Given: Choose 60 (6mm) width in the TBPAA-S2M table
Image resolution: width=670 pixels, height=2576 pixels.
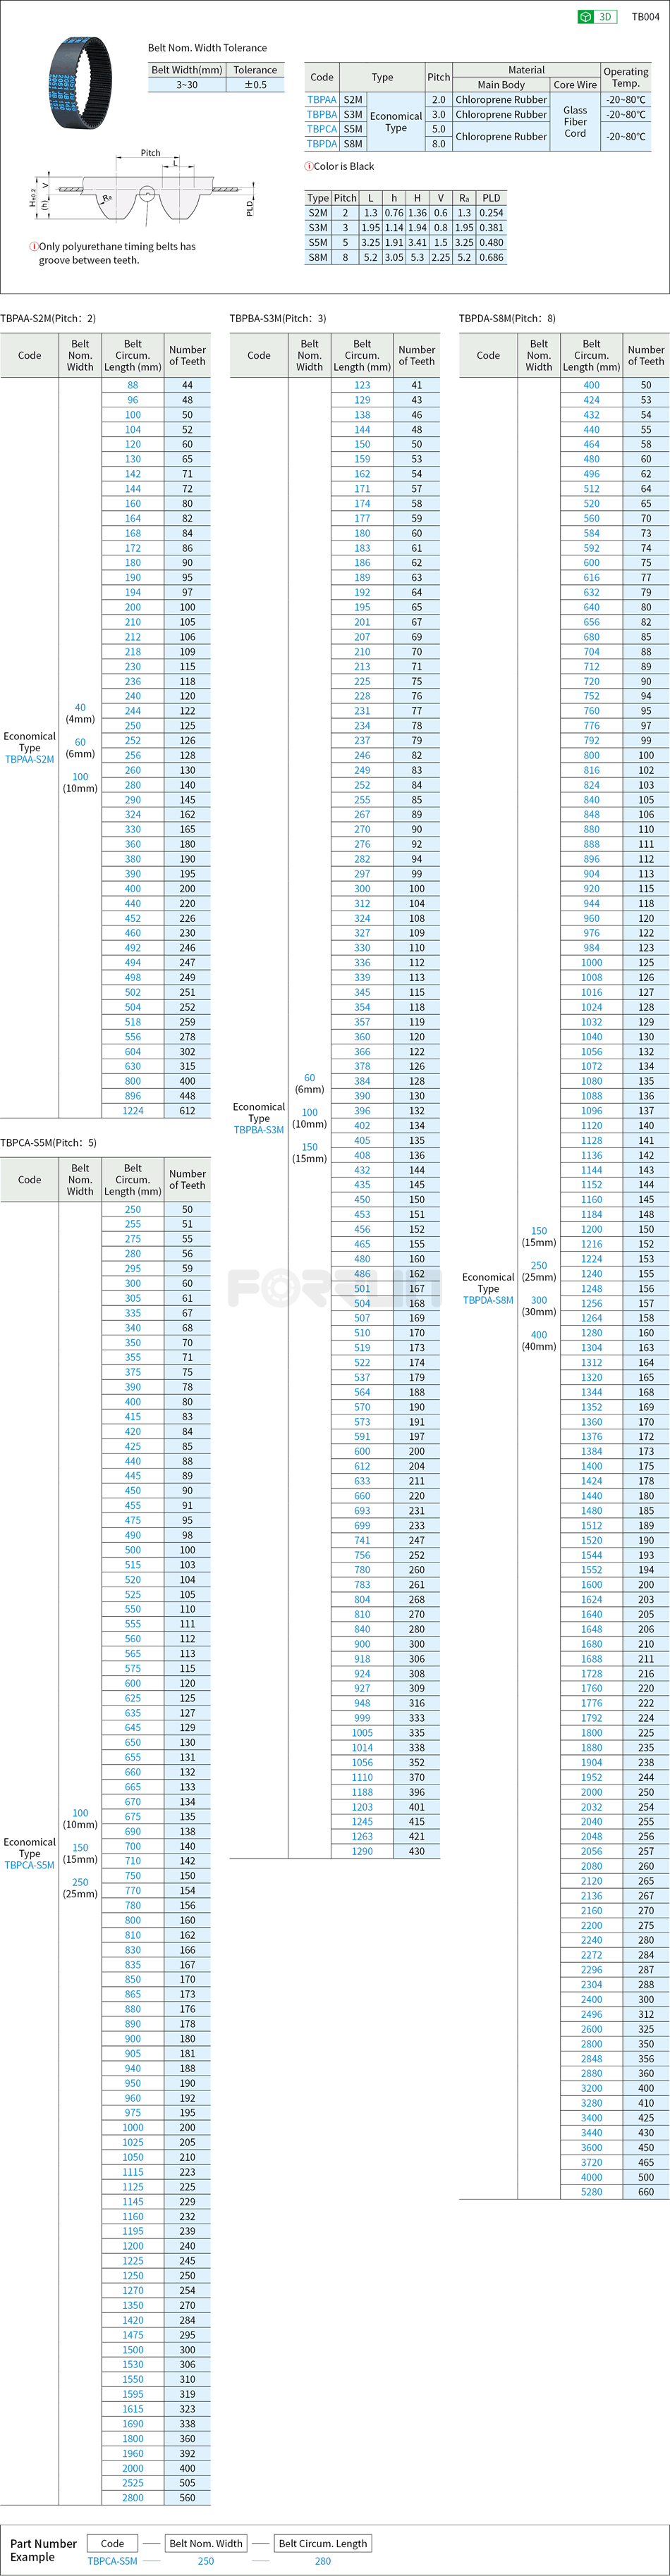Looking at the screenshot, I should coord(80,748).
